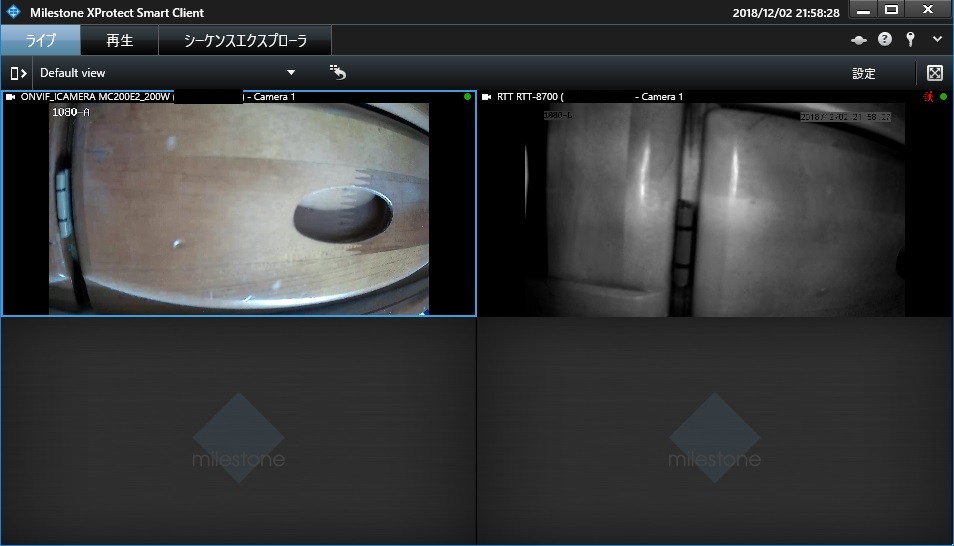Screen dimensions: 954x546
Task: Select the RTT RTT-8700 camera title bar
Action: click(715, 97)
